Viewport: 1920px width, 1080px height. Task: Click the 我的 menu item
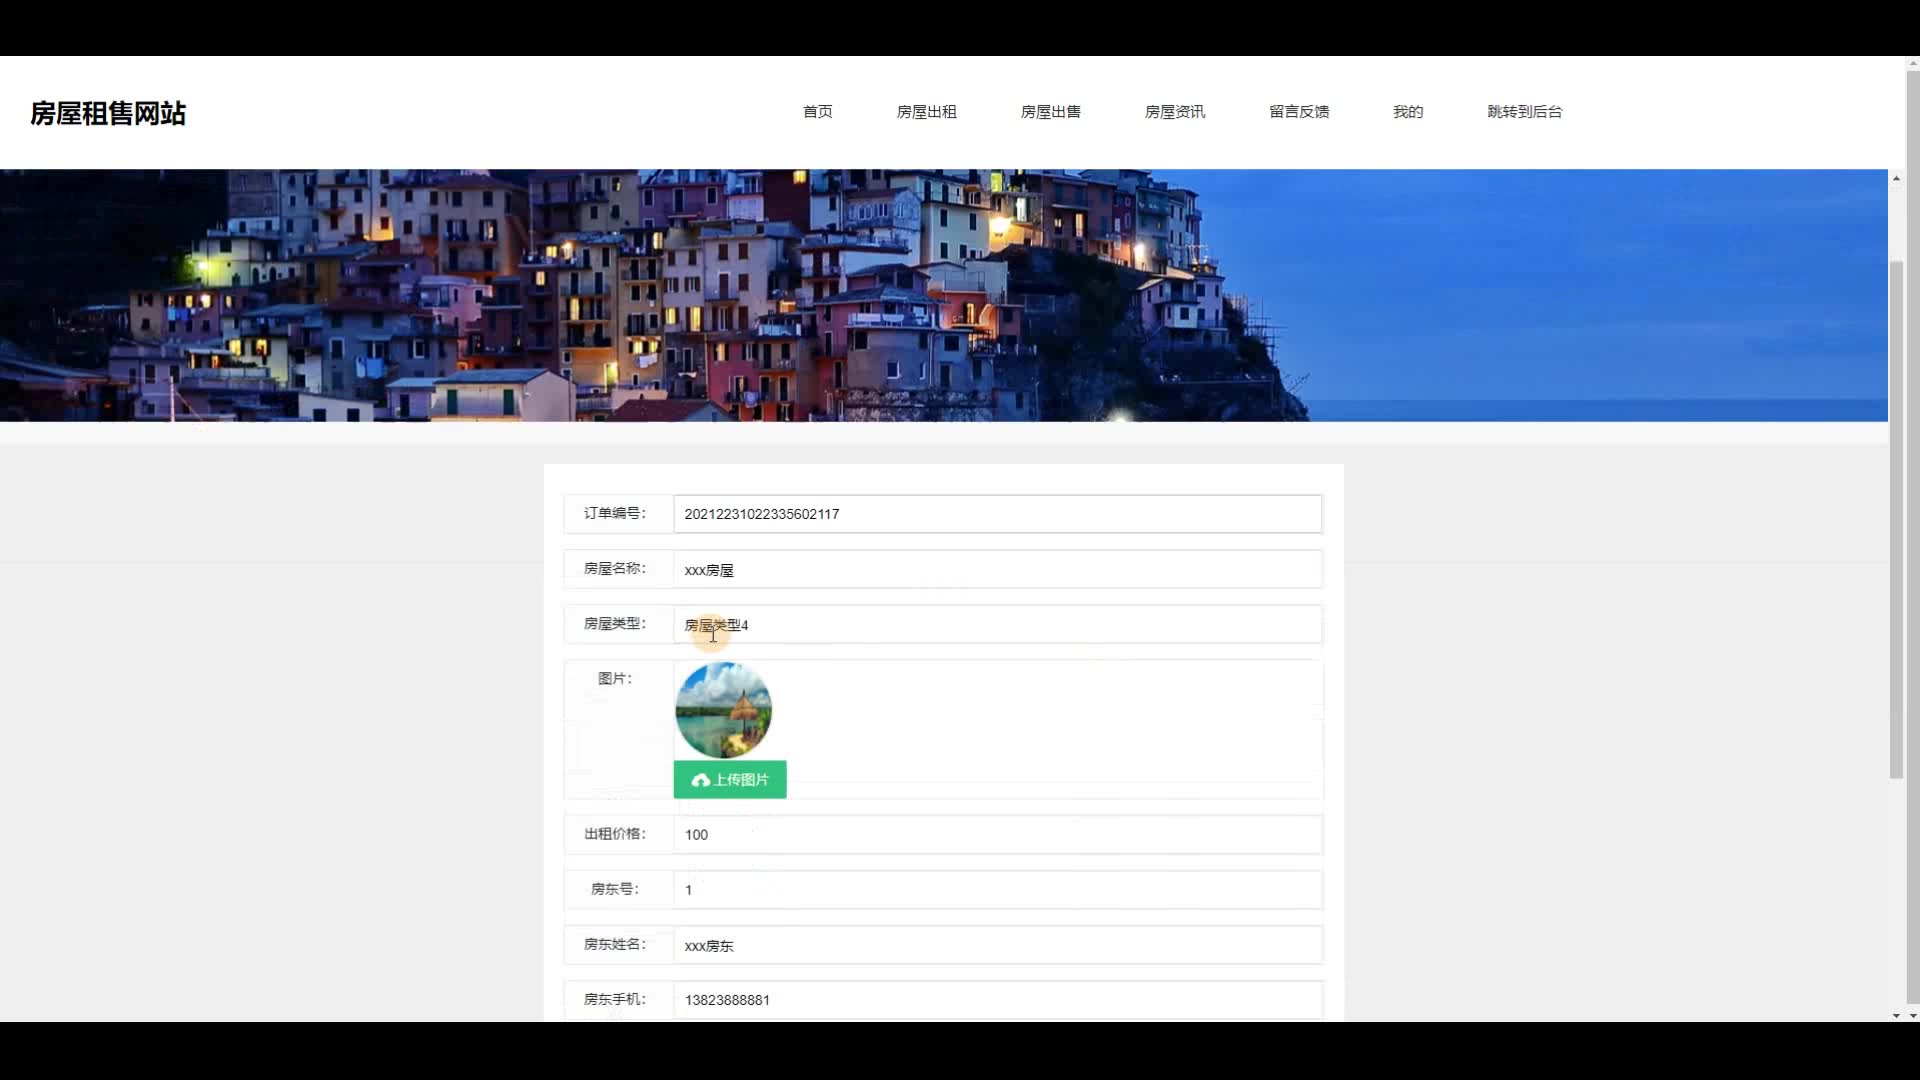[x=1407, y=112]
